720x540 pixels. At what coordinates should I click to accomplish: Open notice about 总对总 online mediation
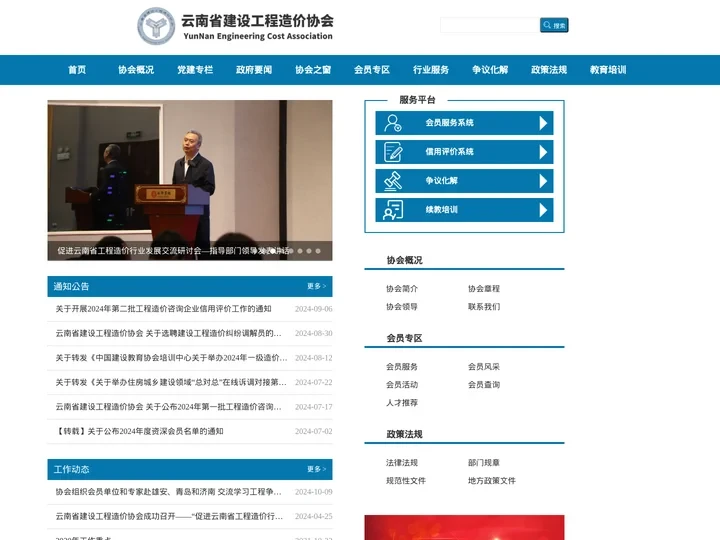pos(171,382)
